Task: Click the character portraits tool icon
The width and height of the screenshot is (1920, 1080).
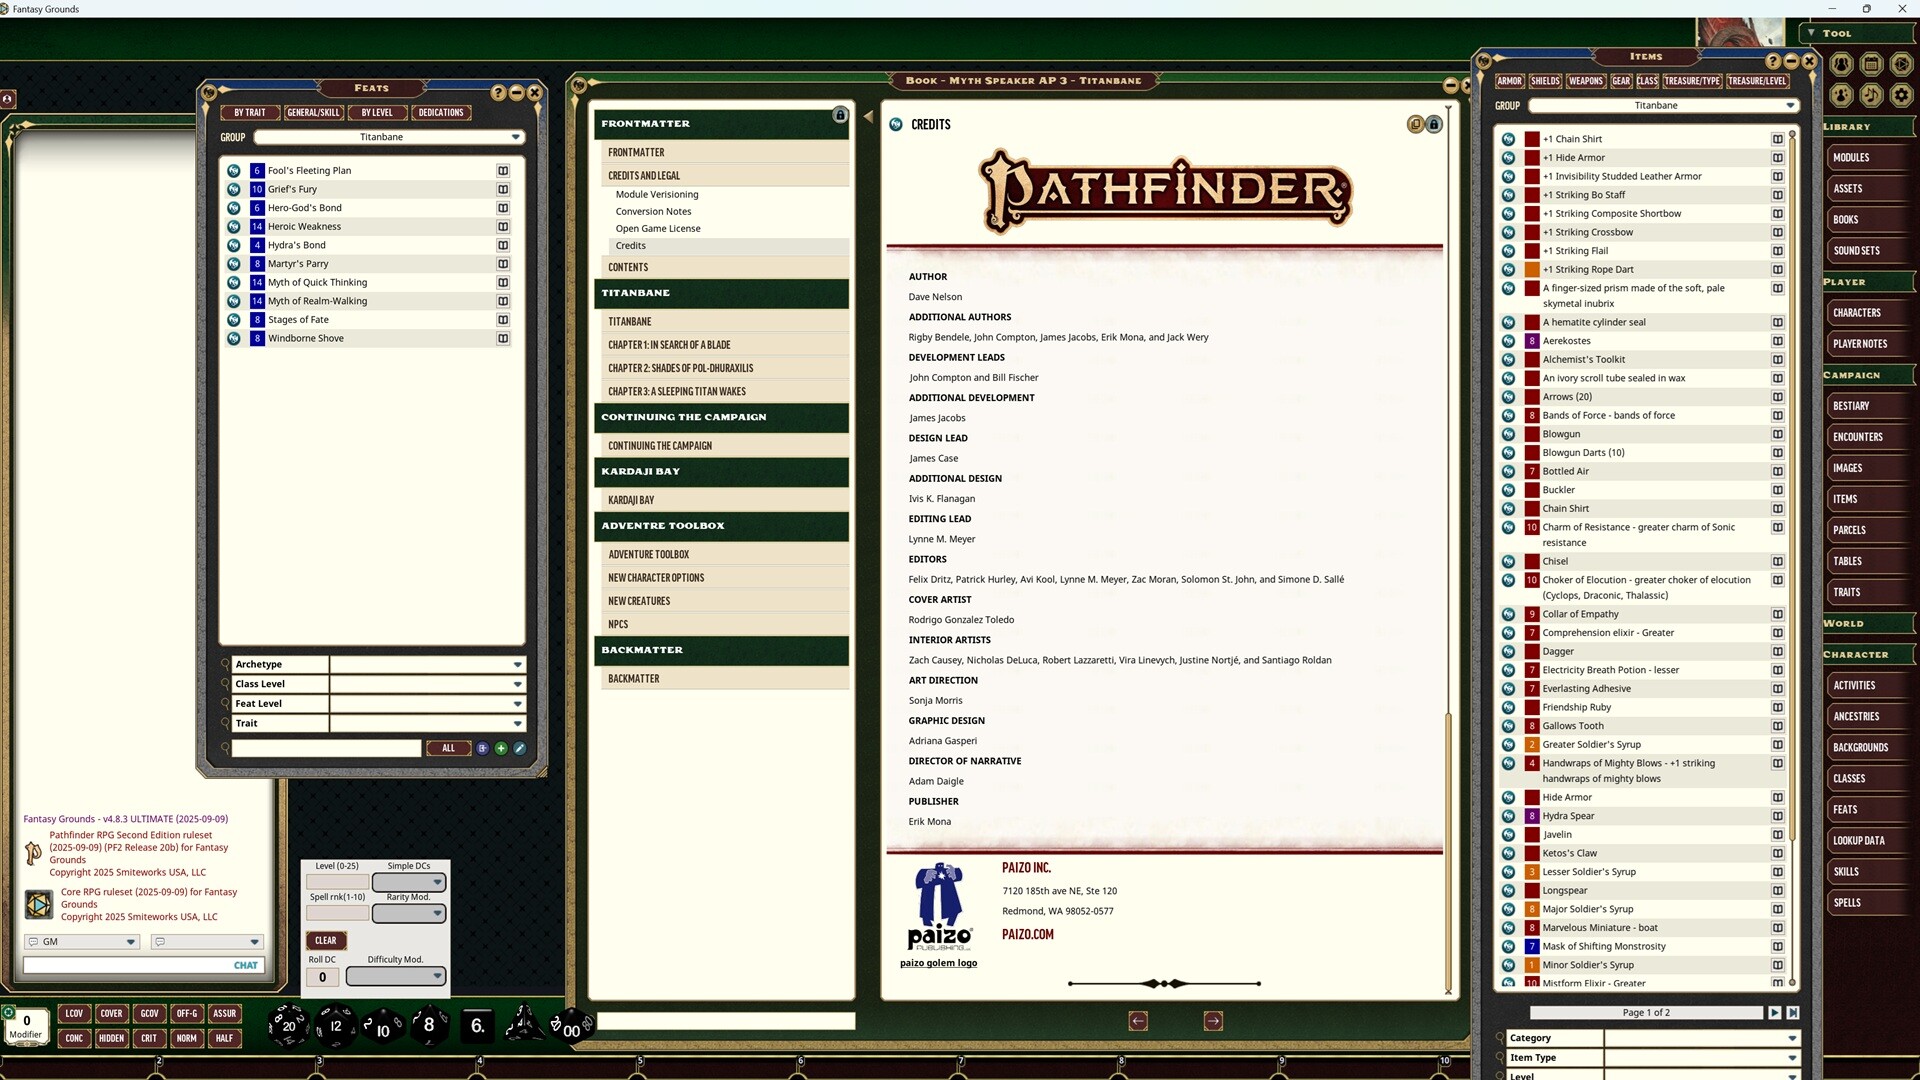Action: point(1841,96)
